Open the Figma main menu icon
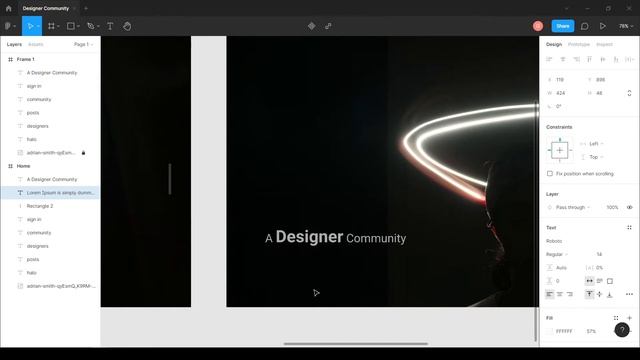The height and width of the screenshot is (360, 640). 8,26
